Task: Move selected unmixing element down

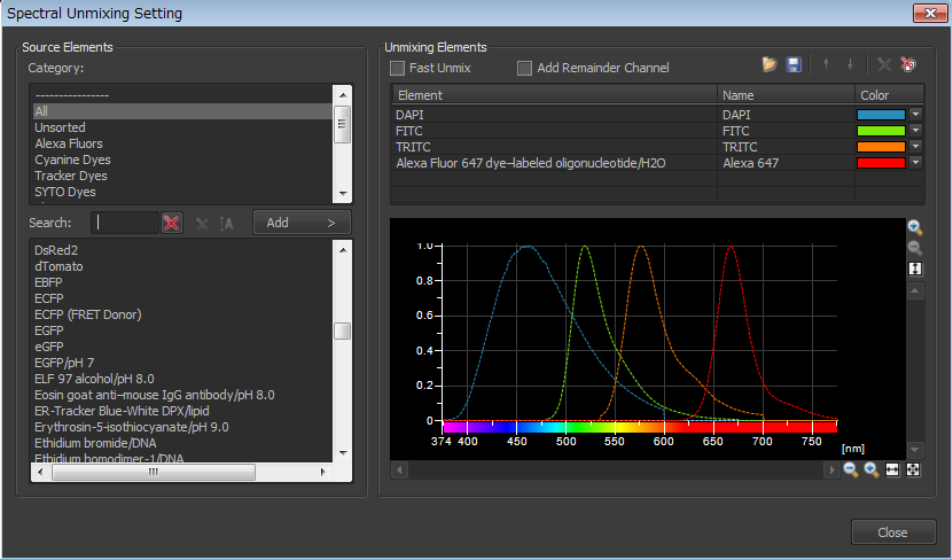Action: (x=850, y=64)
